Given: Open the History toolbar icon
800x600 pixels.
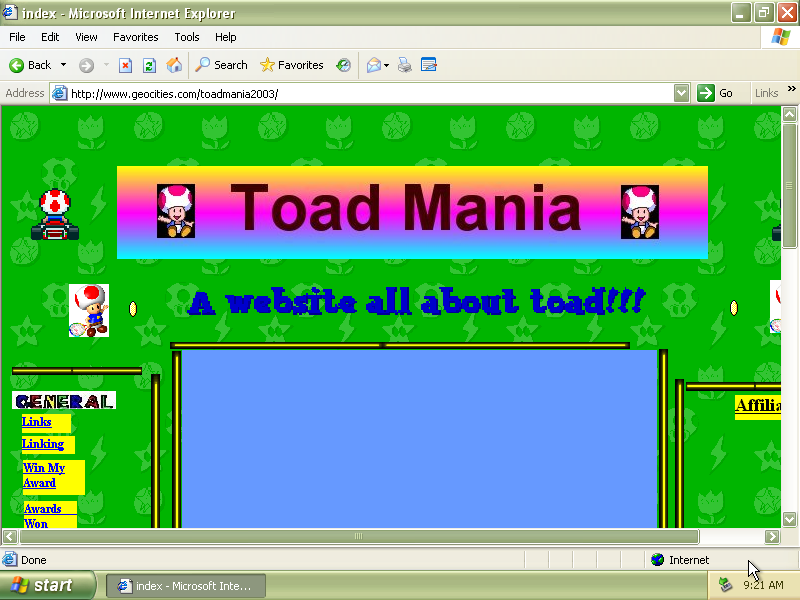Looking at the screenshot, I should pos(343,65).
